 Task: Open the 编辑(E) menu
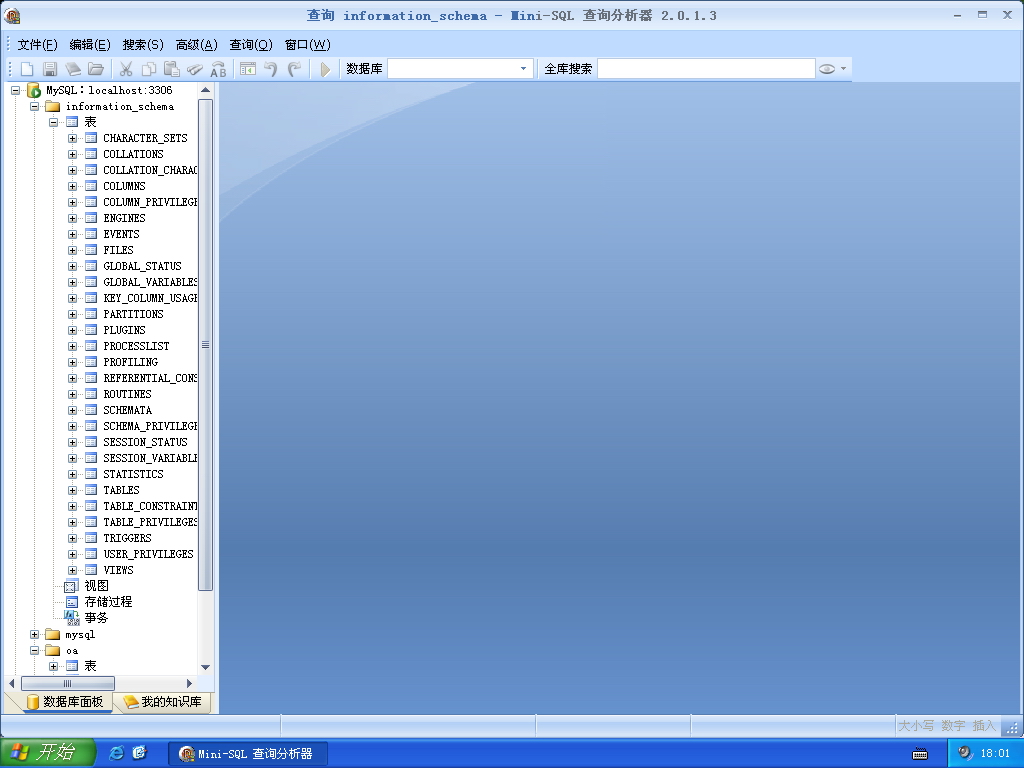tap(90, 44)
